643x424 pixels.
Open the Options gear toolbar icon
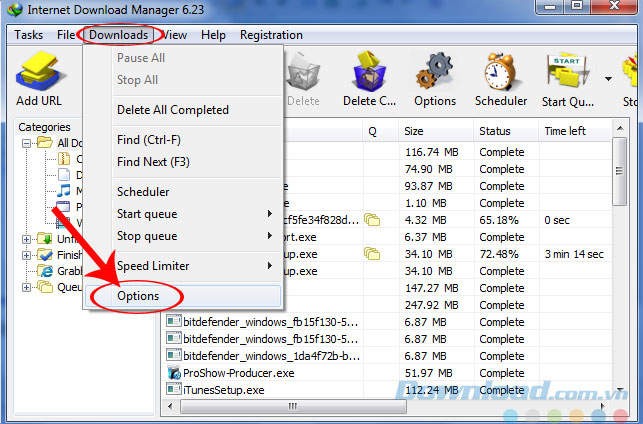(435, 71)
